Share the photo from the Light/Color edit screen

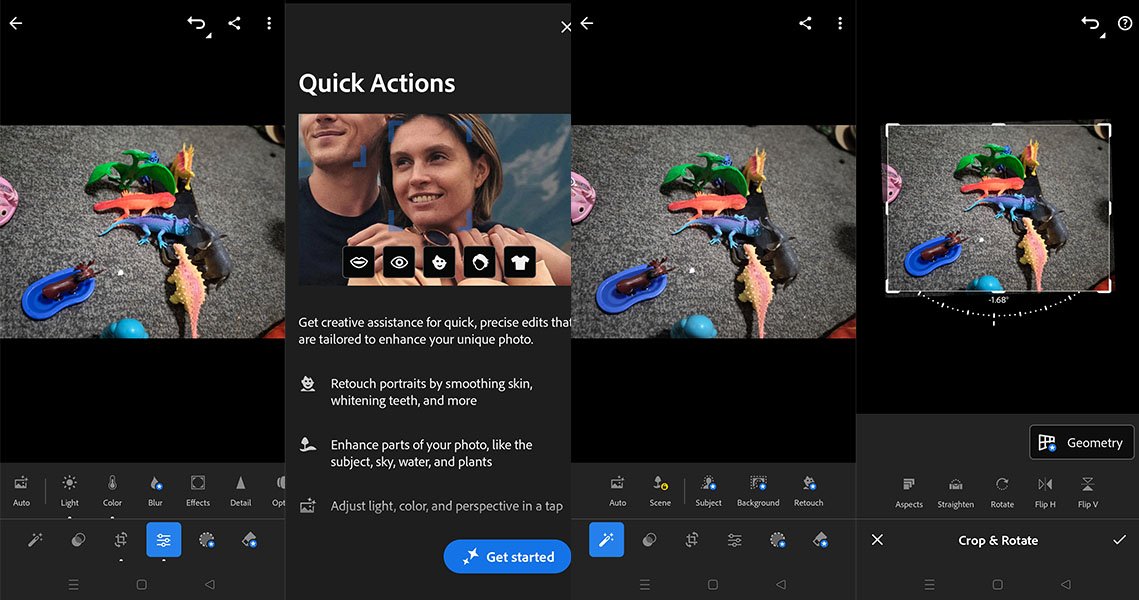pos(234,23)
